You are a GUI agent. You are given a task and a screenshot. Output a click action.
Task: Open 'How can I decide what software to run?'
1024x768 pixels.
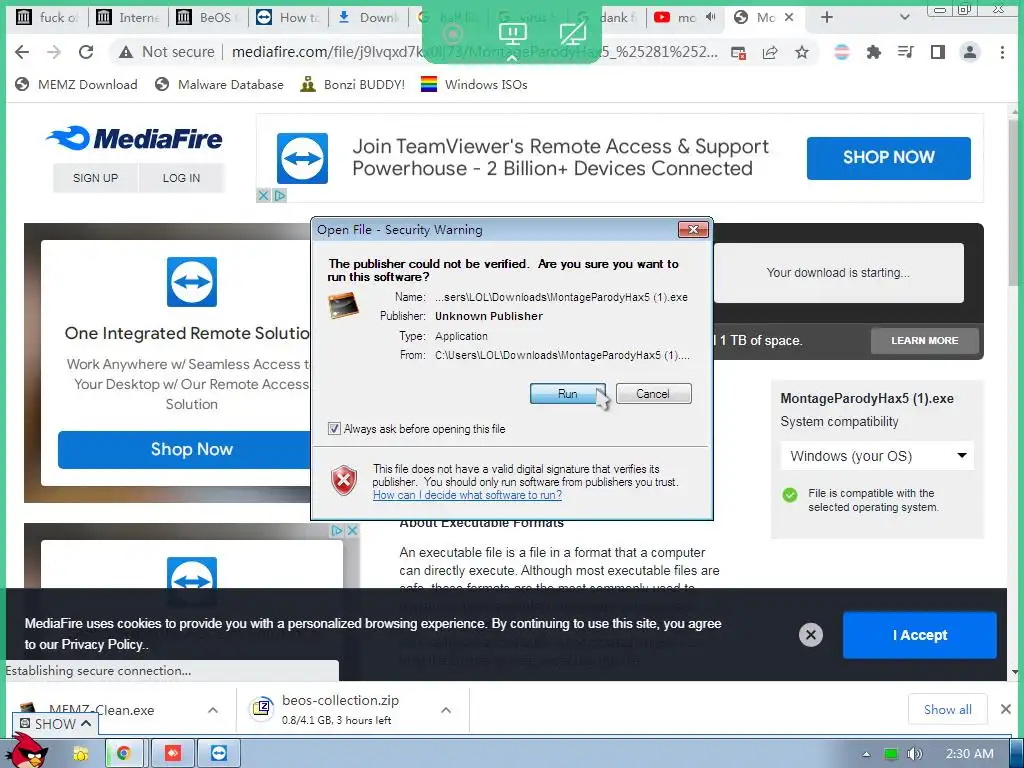(467, 495)
